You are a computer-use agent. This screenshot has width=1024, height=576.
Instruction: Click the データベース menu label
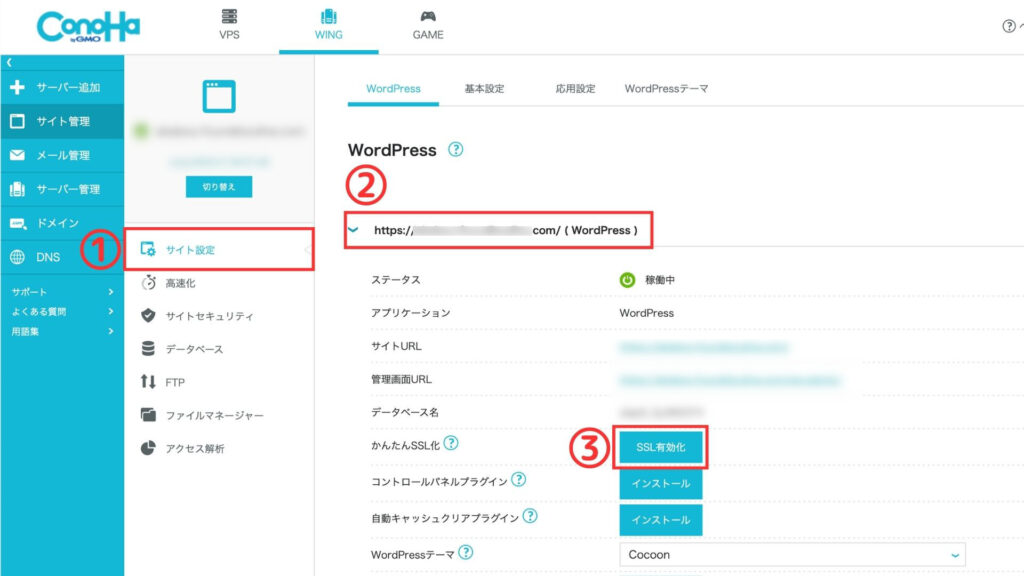[x=194, y=349]
